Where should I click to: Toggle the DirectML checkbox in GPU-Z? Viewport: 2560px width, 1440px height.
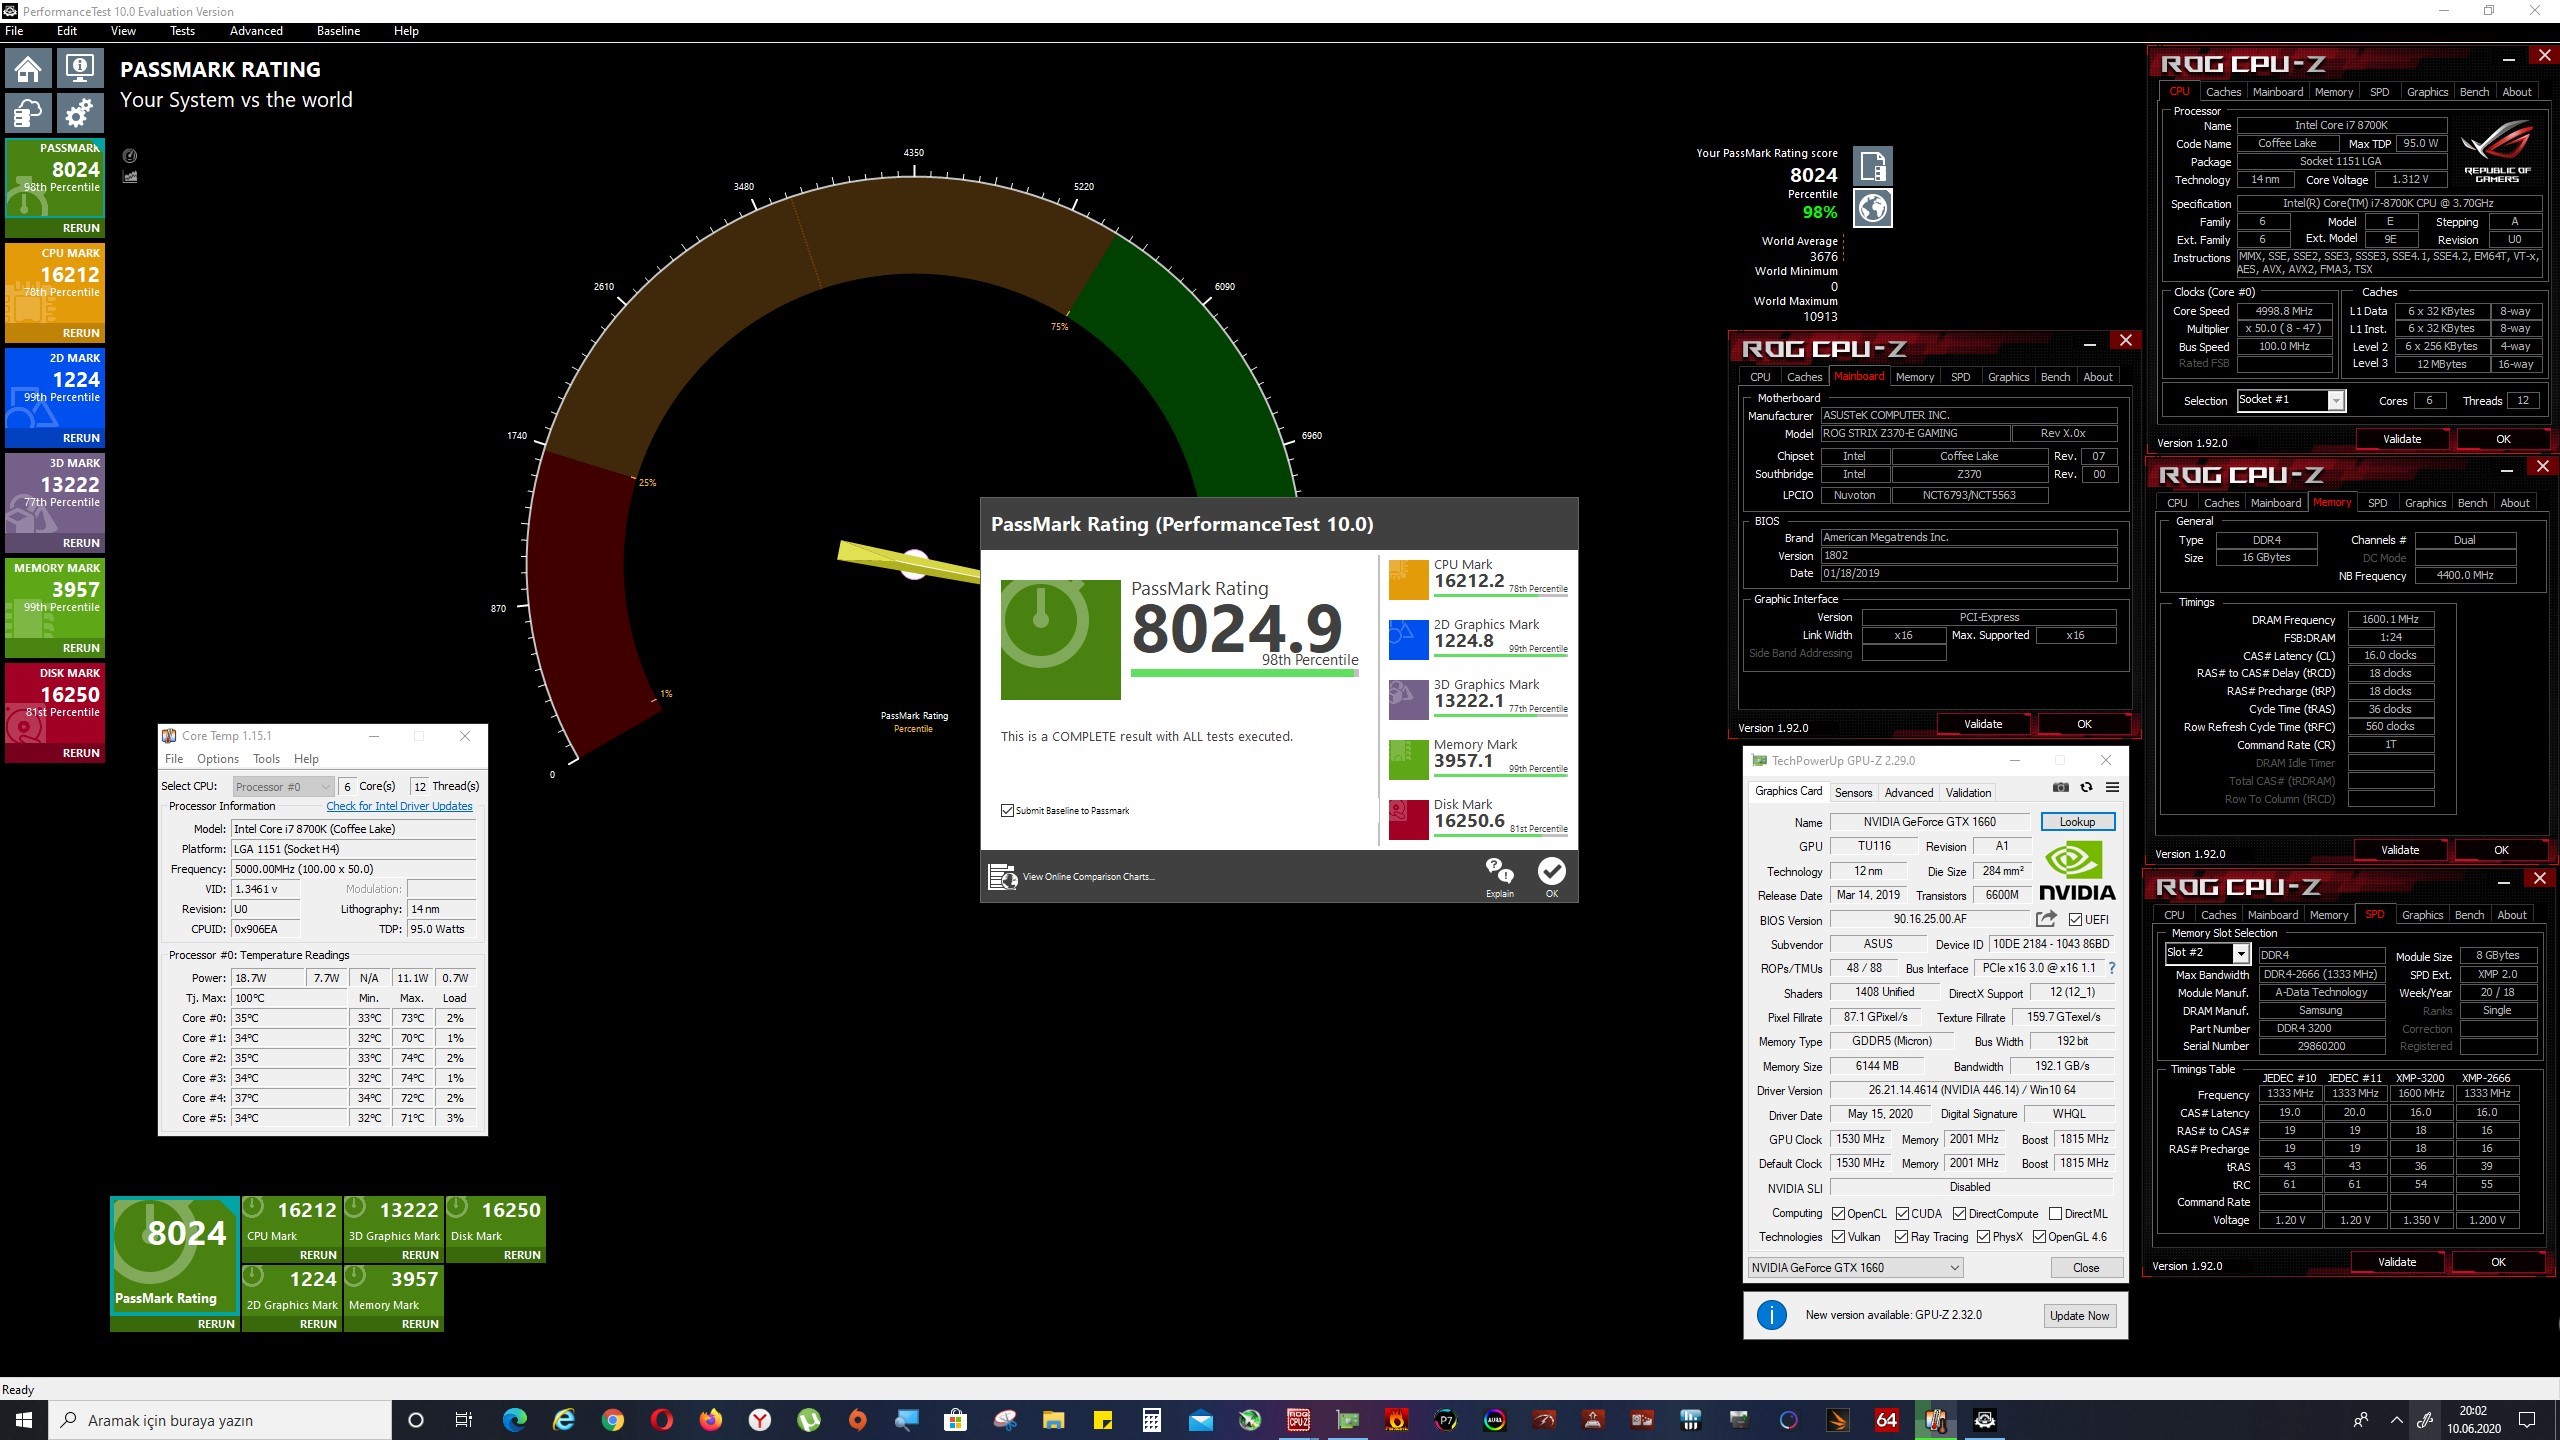2055,1213
